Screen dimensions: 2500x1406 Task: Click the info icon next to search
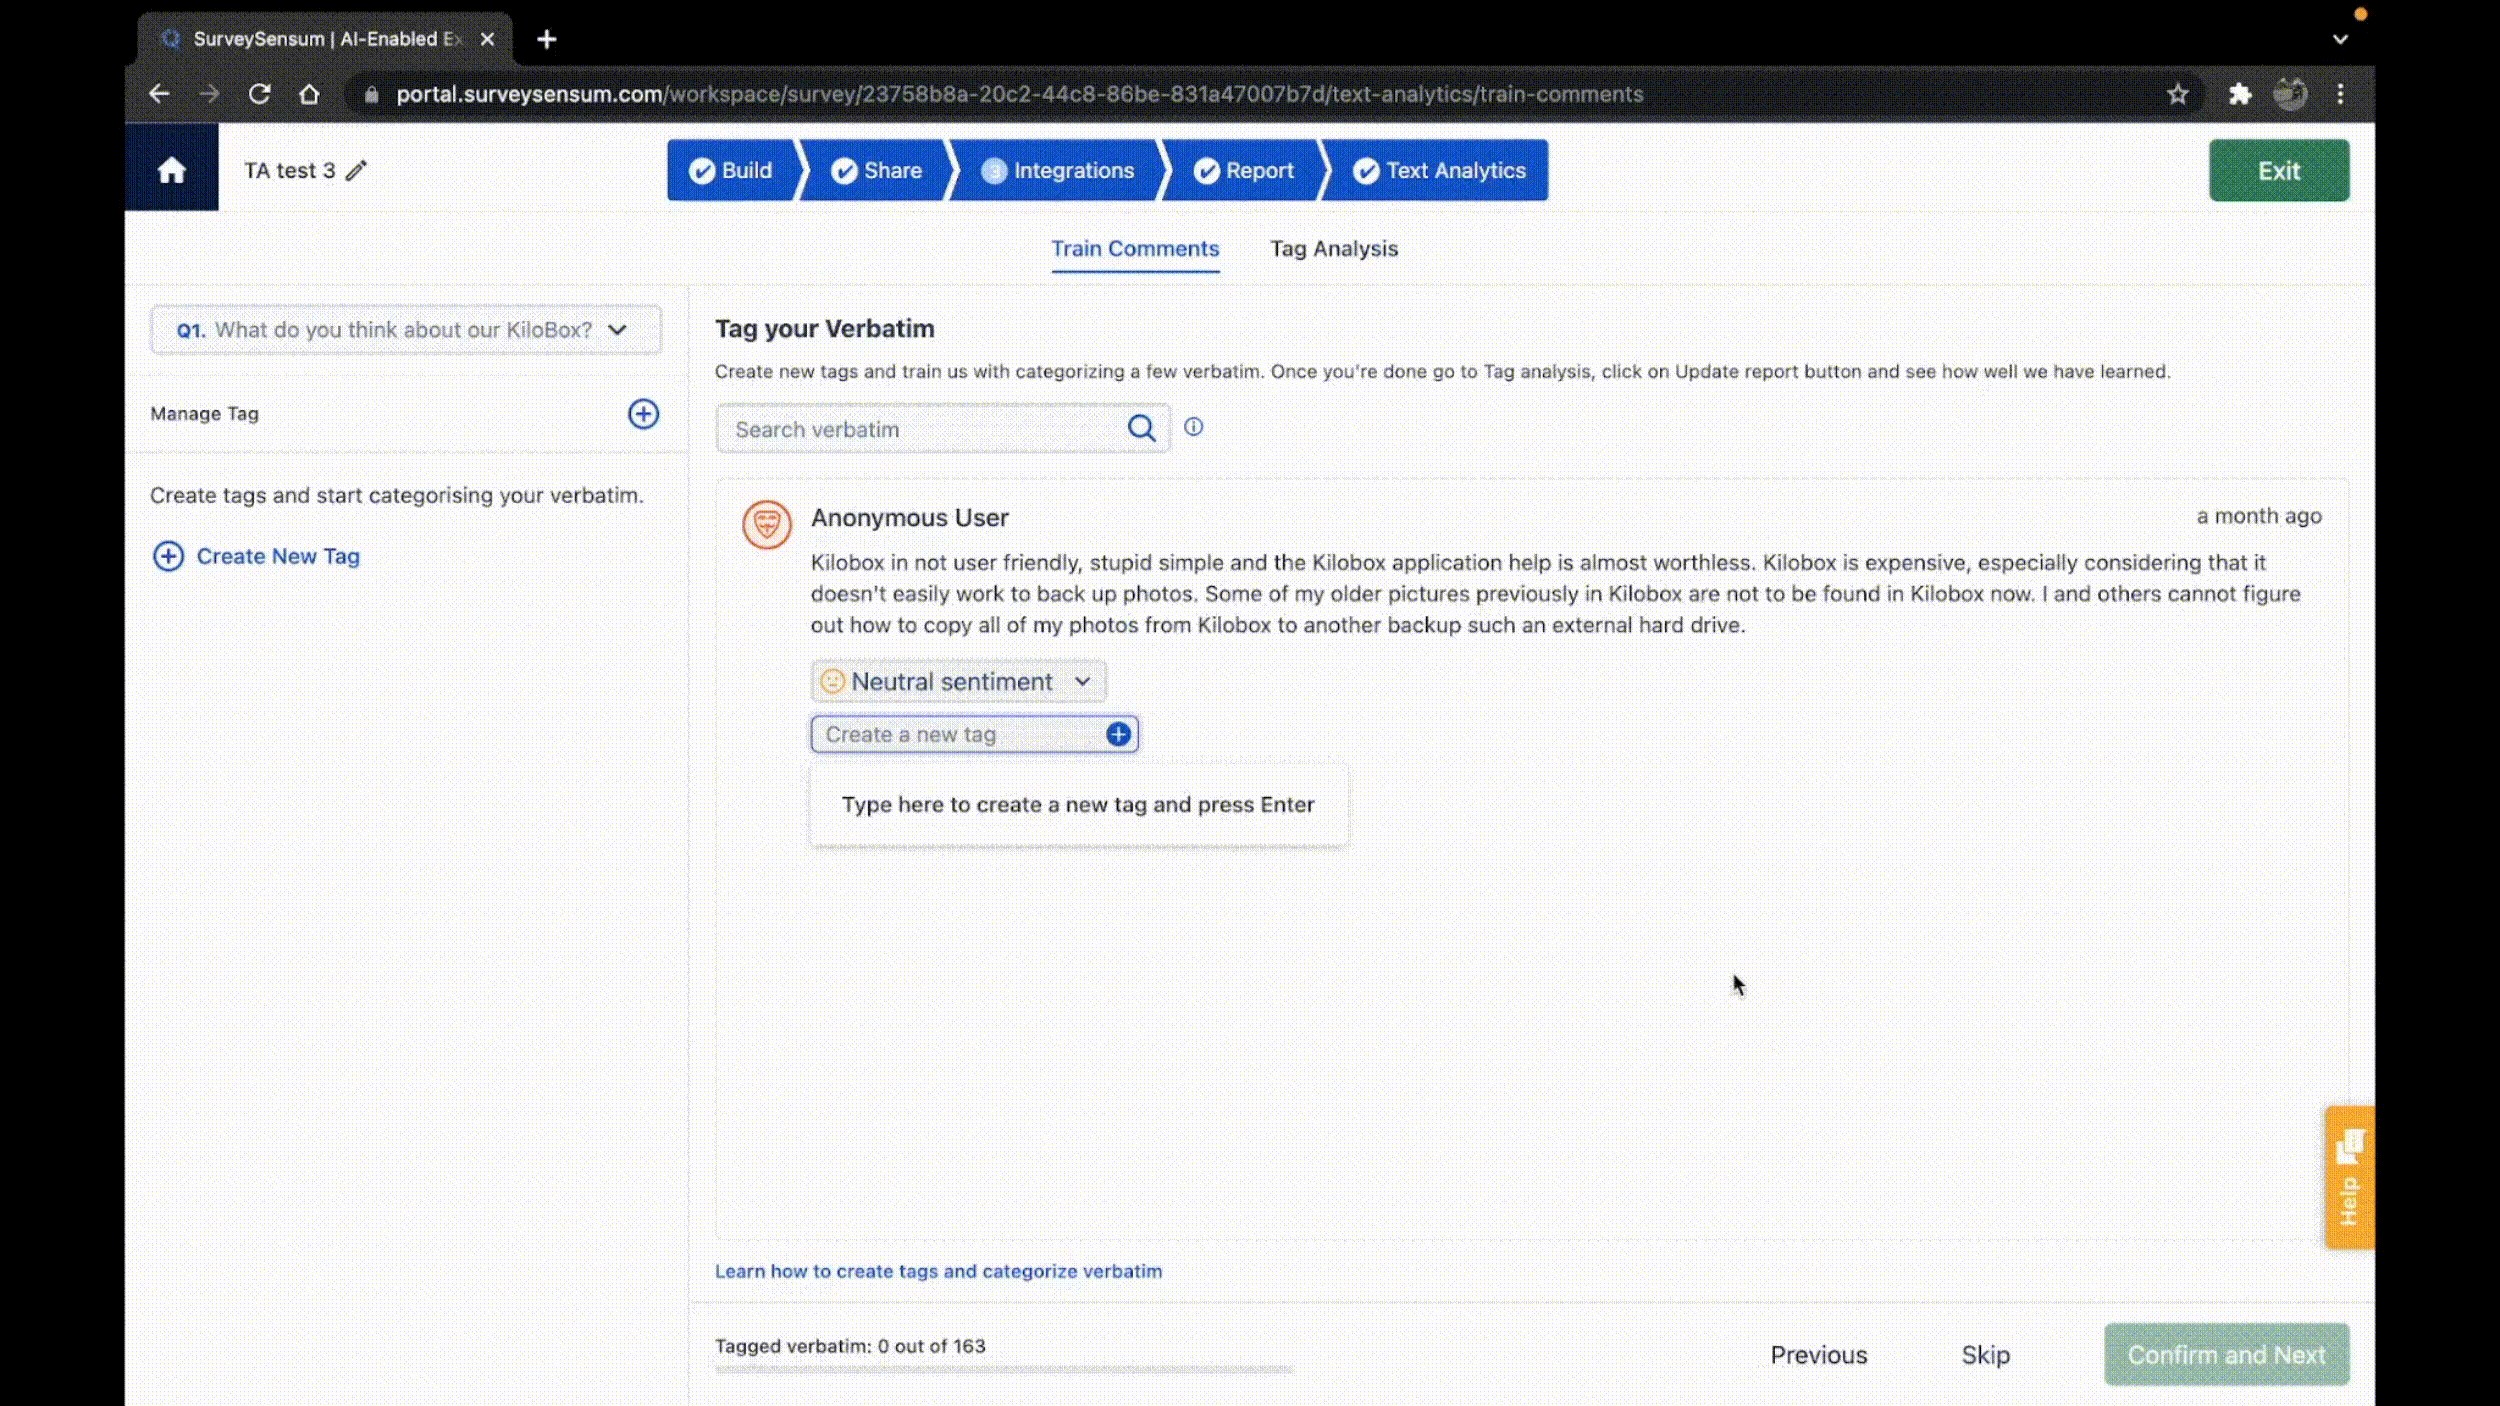(x=1193, y=426)
